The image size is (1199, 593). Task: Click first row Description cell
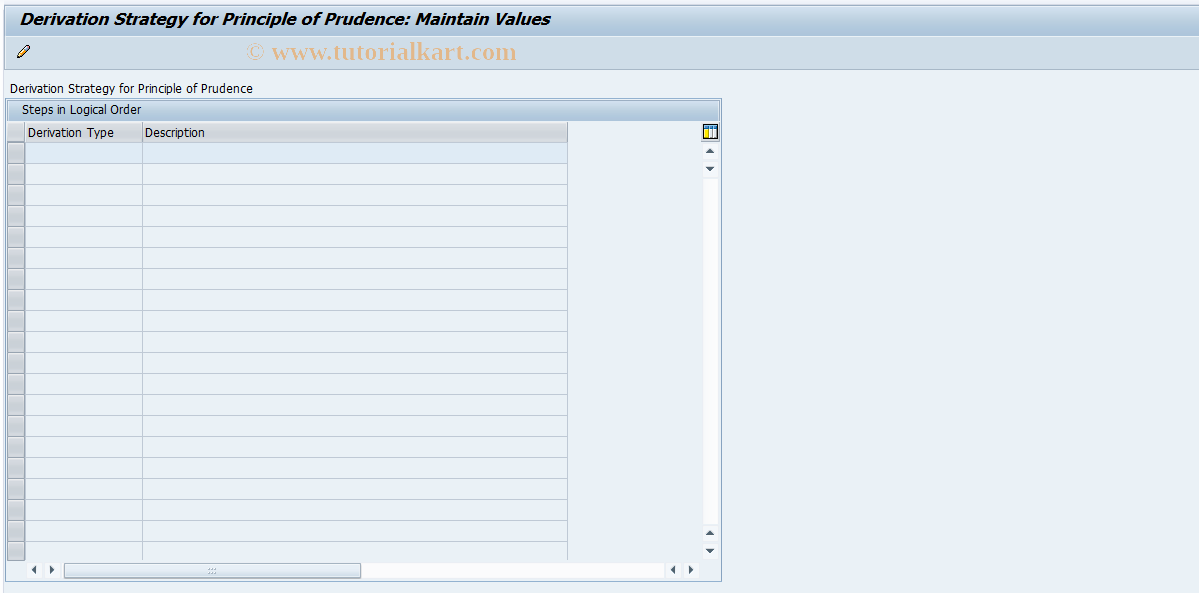pos(355,153)
